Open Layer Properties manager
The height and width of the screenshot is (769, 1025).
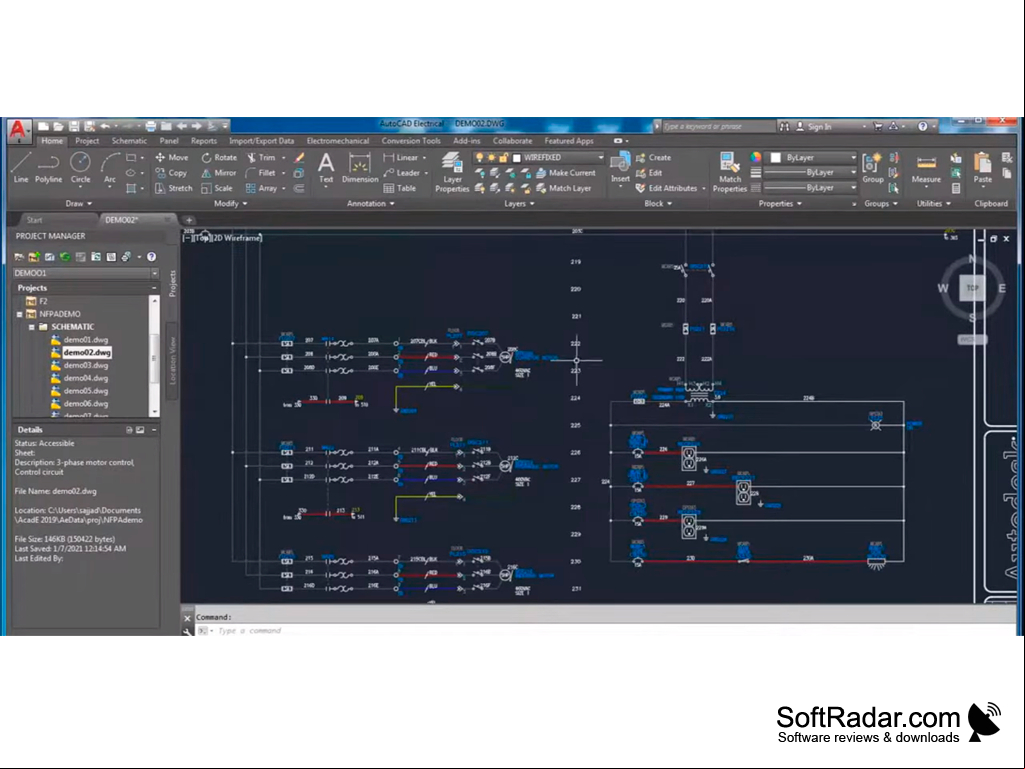click(x=452, y=172)
